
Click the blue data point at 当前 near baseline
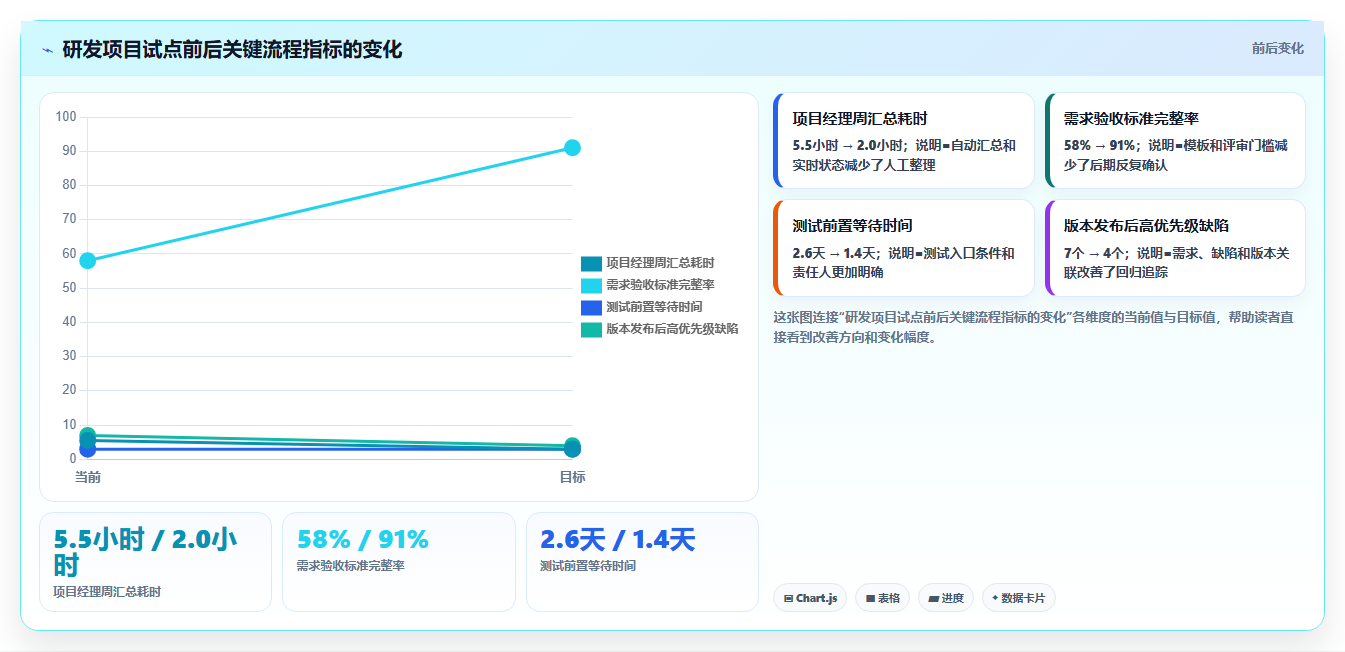tap(88, 450)
